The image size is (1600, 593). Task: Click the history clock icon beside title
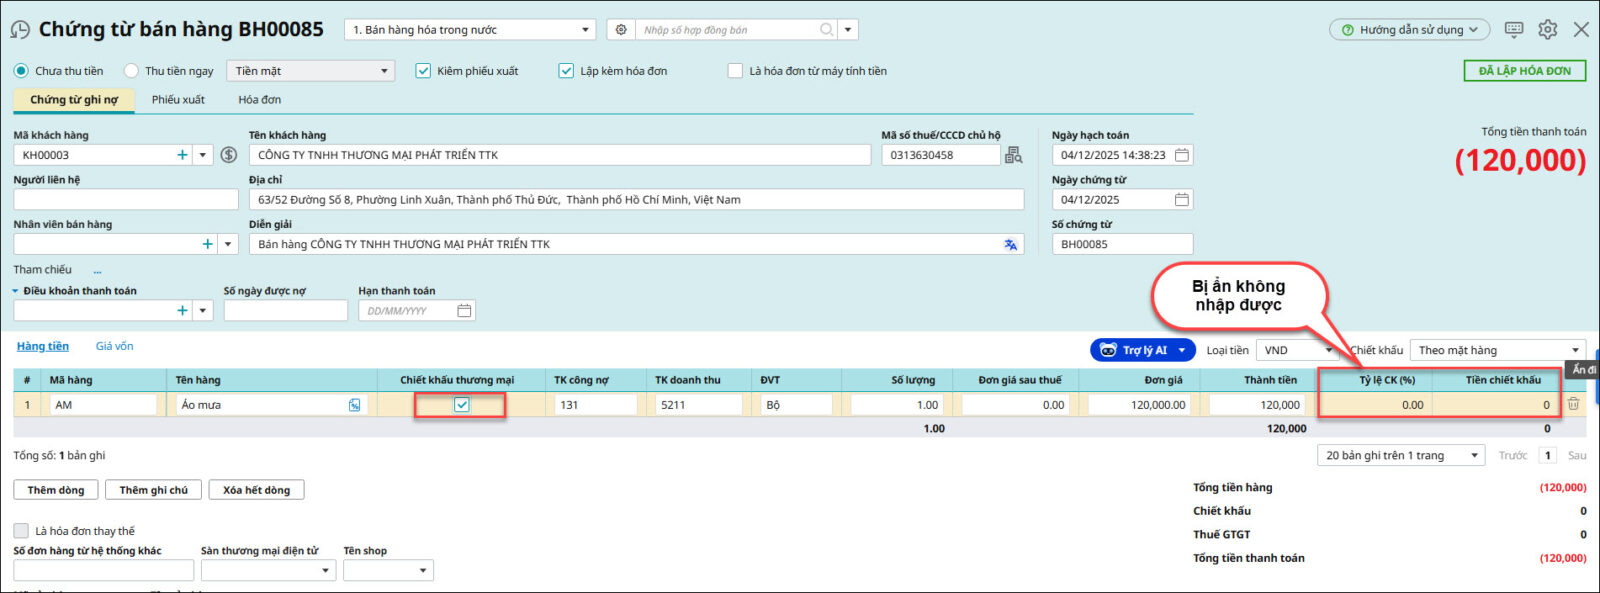pyautogui.click(x=20, y=30)
